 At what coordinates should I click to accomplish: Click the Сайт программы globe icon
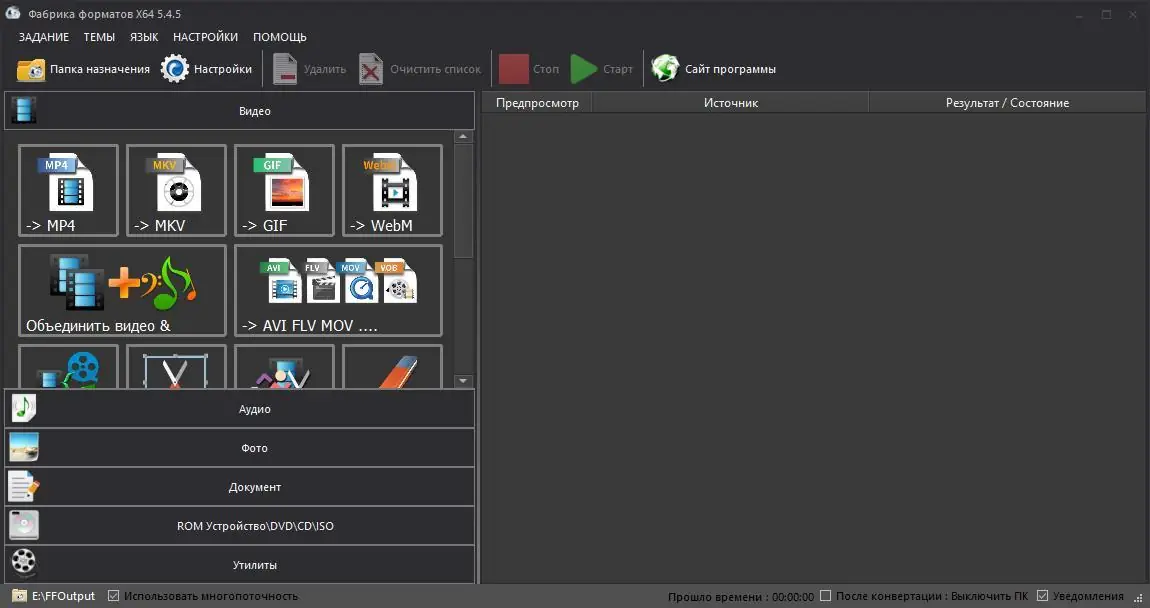coord(664,68)
